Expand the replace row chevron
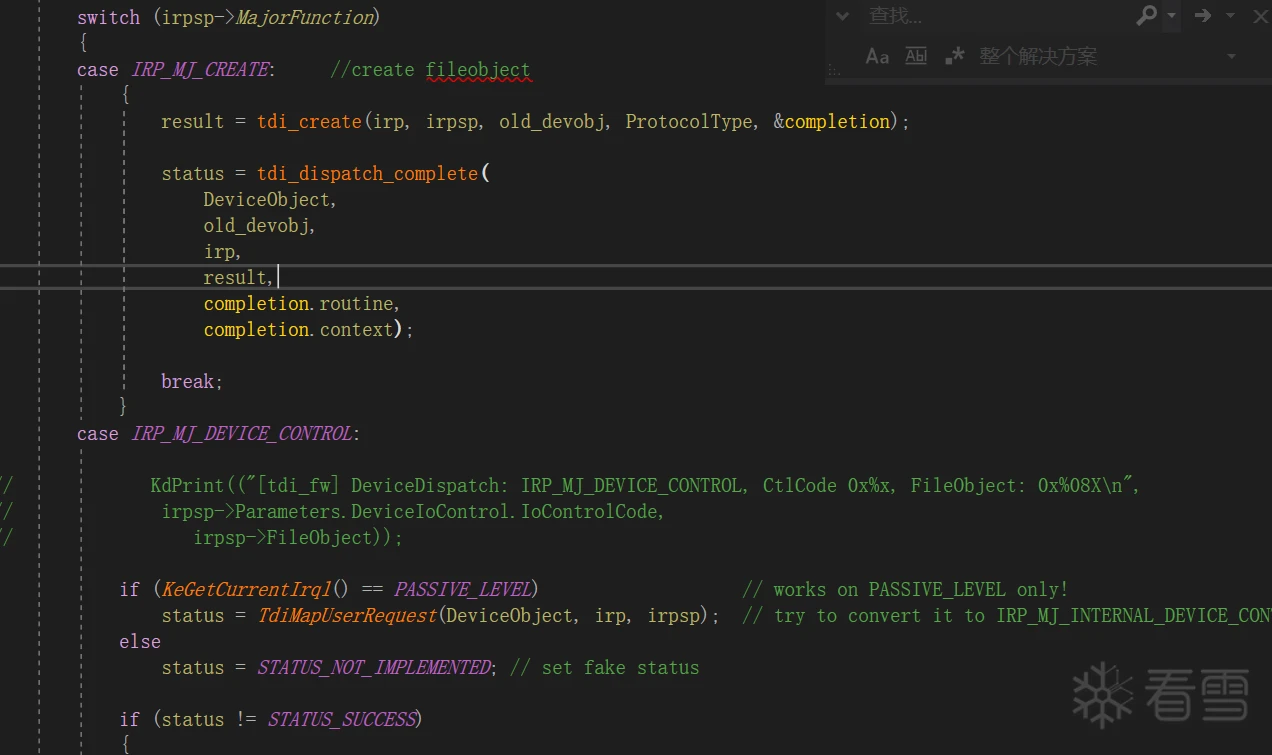This screenshot has width=1272, height=755. click(x=842, y=16)
